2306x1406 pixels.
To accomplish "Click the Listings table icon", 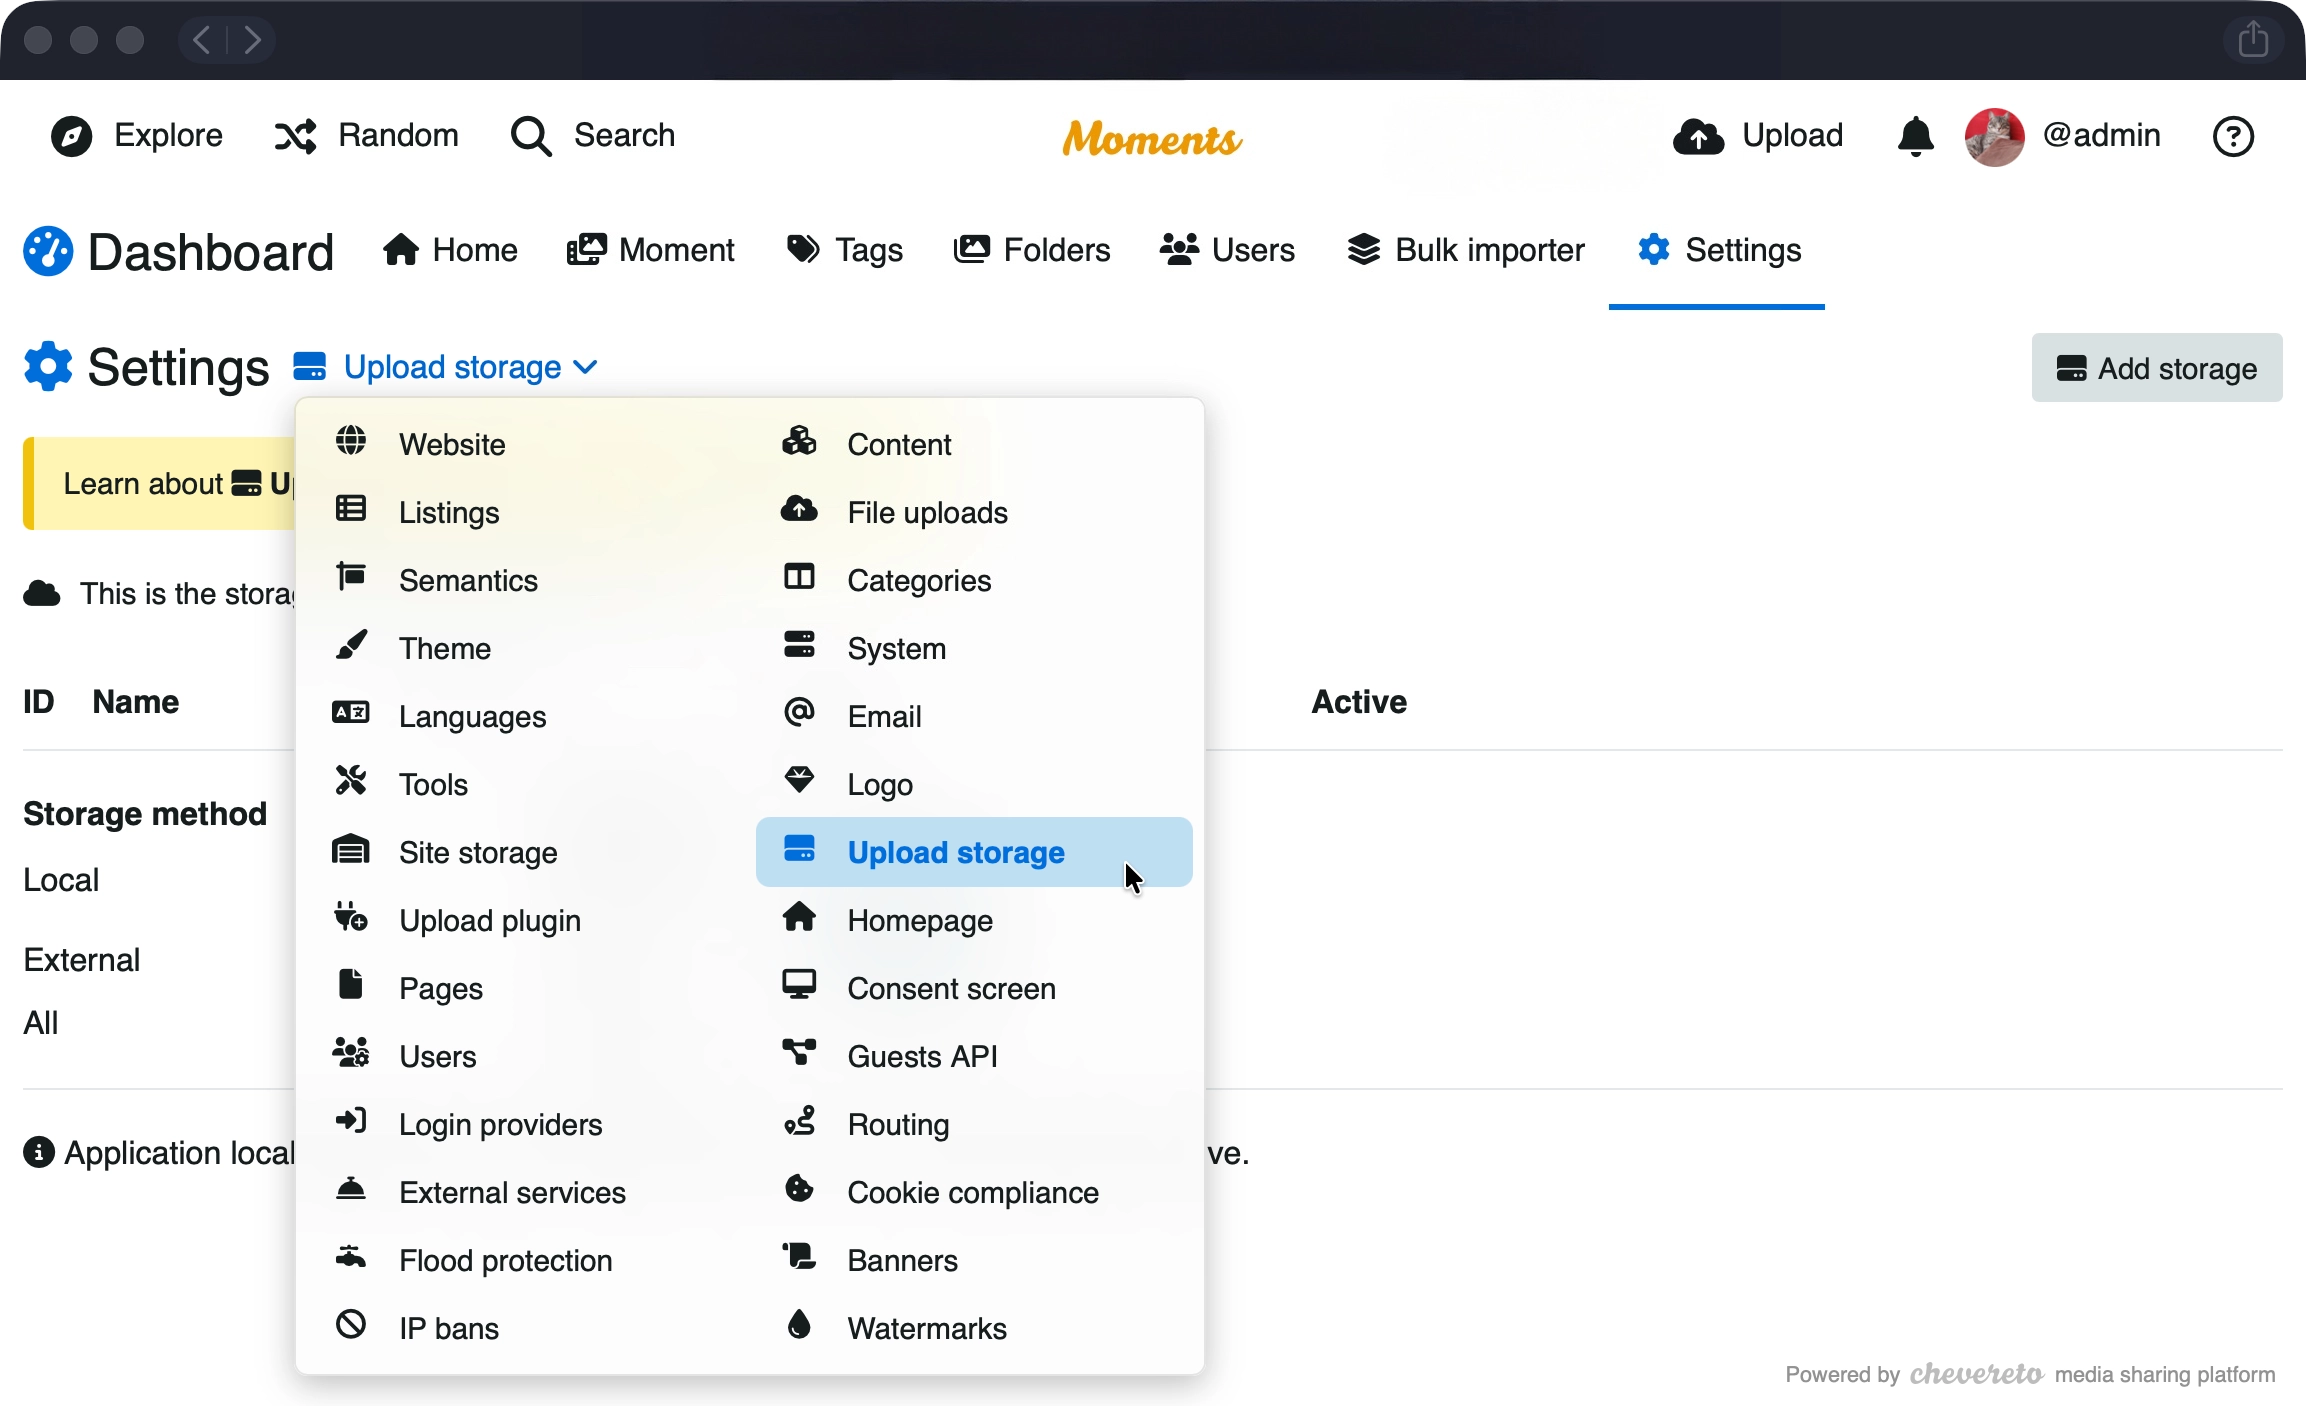I will click(351, 509).
